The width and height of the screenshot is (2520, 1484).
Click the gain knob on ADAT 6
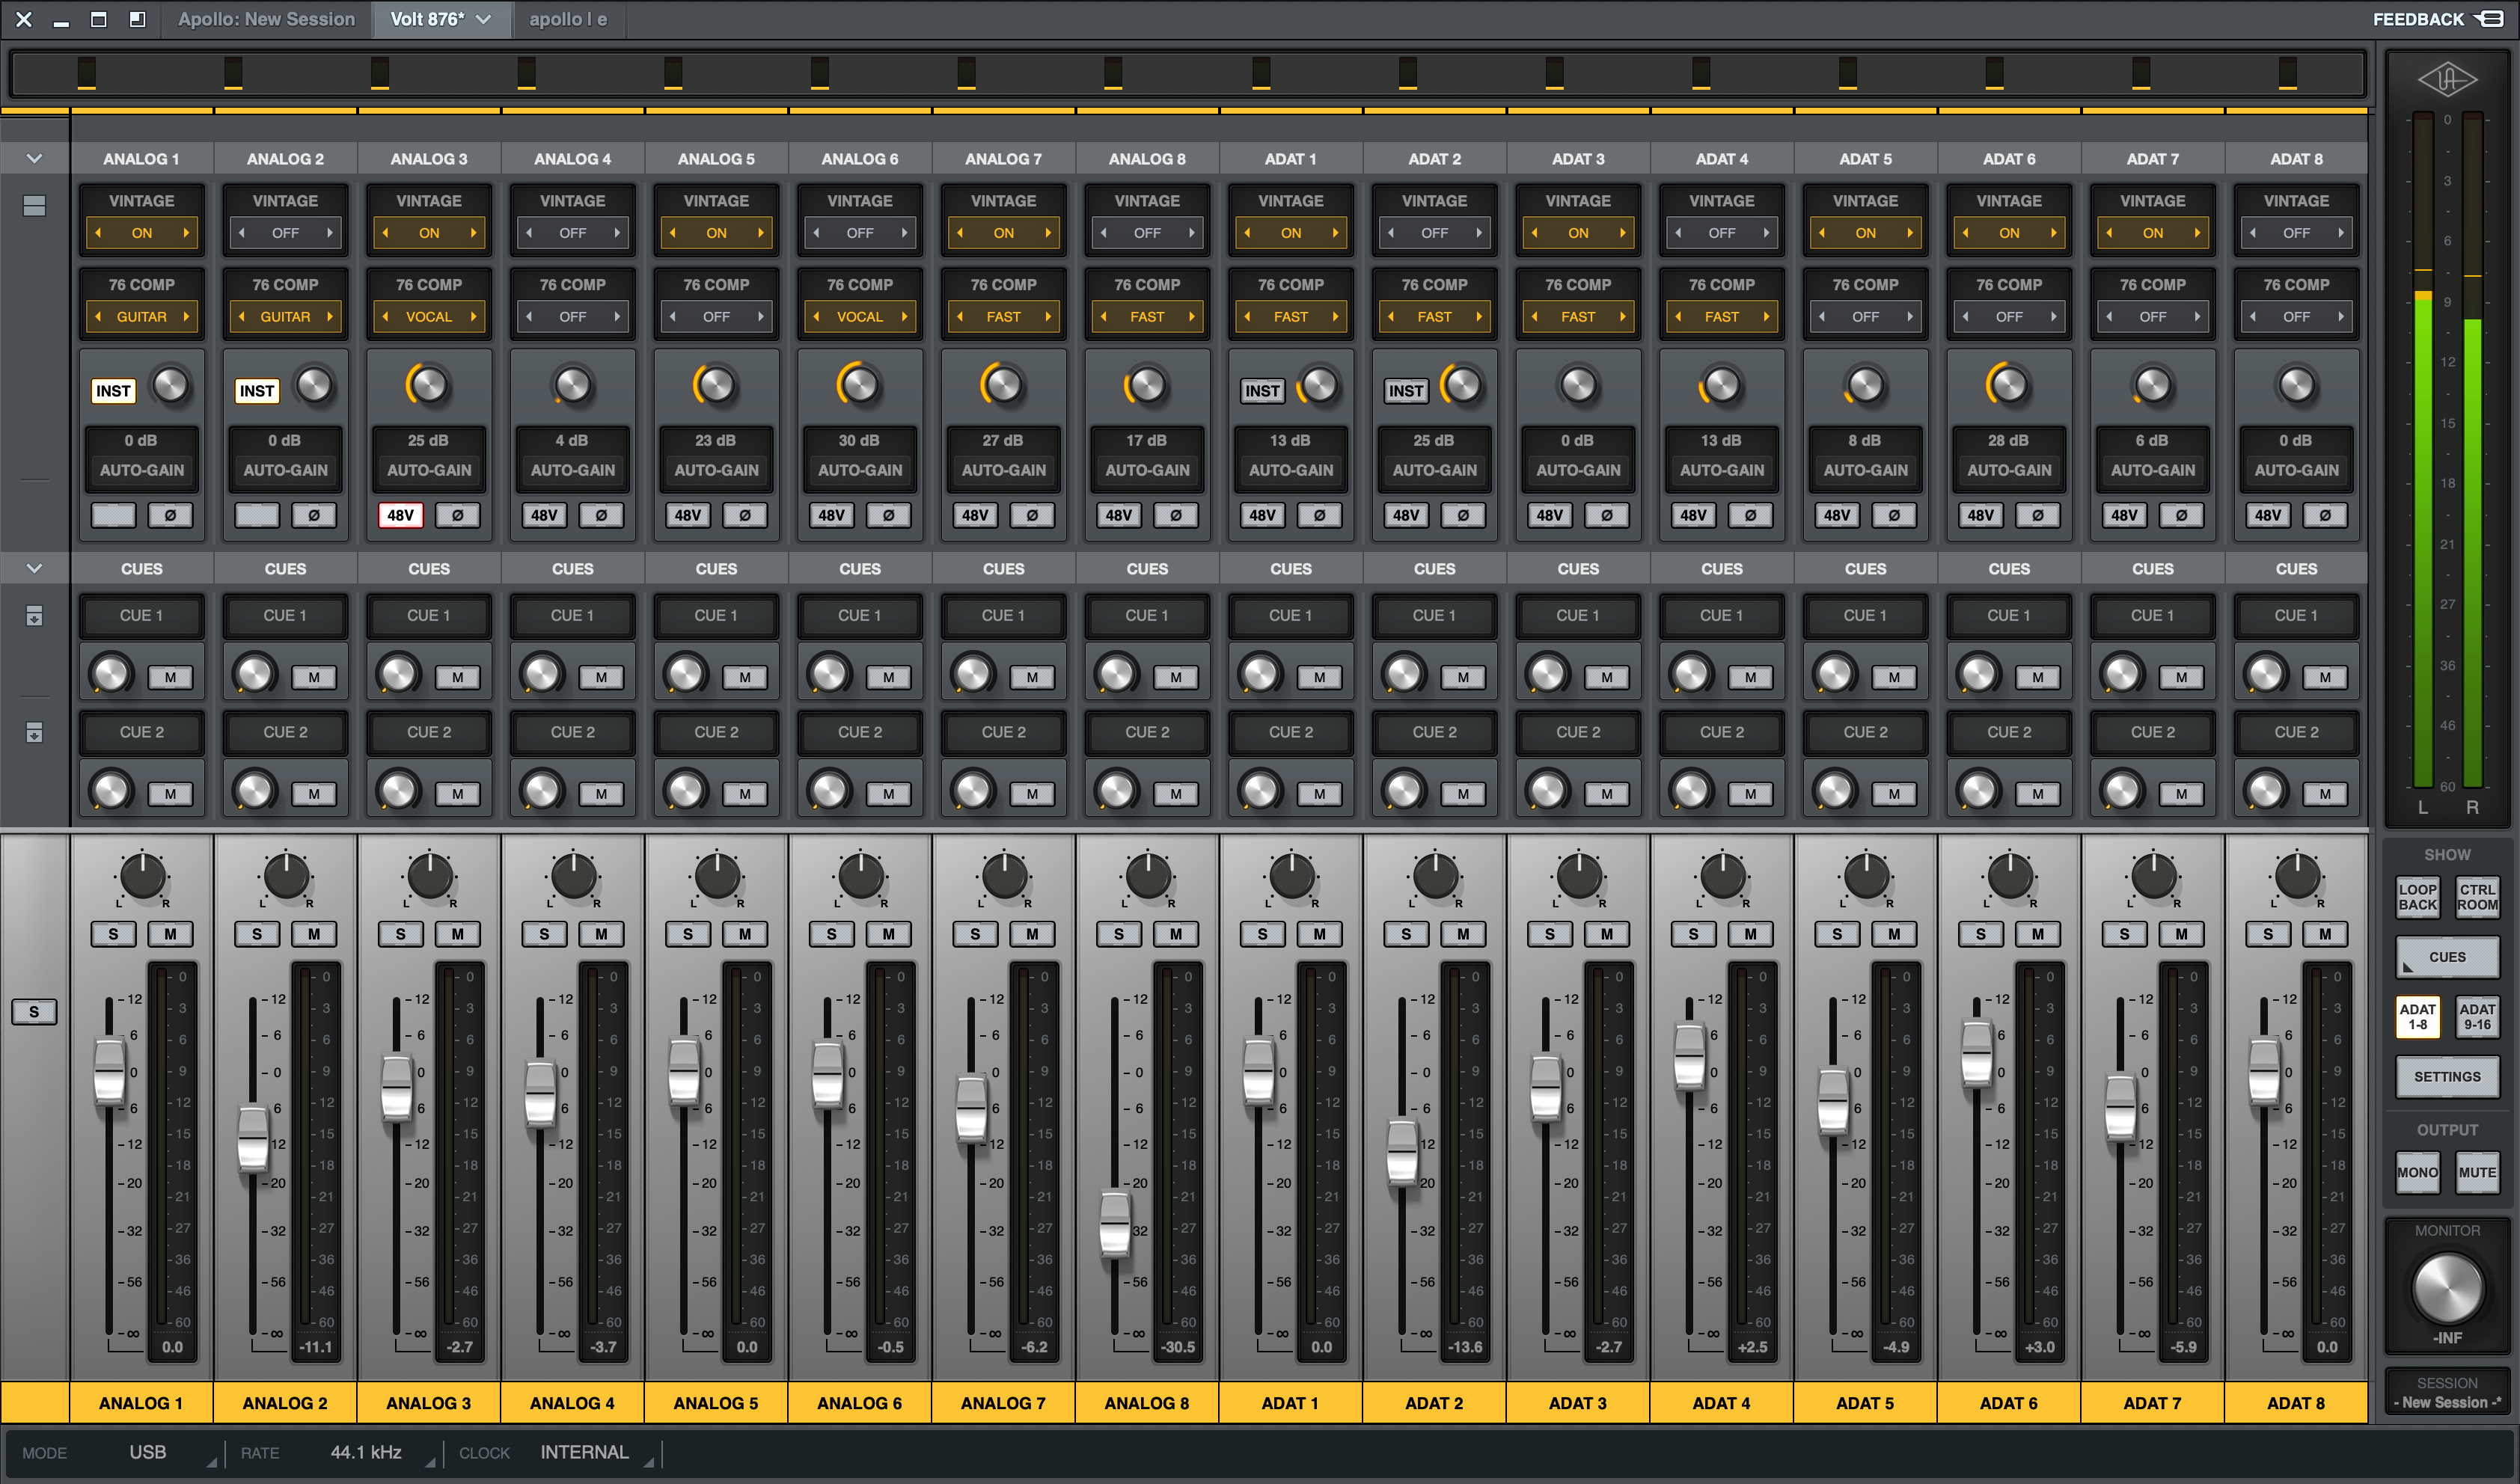tap(2008, 385)
